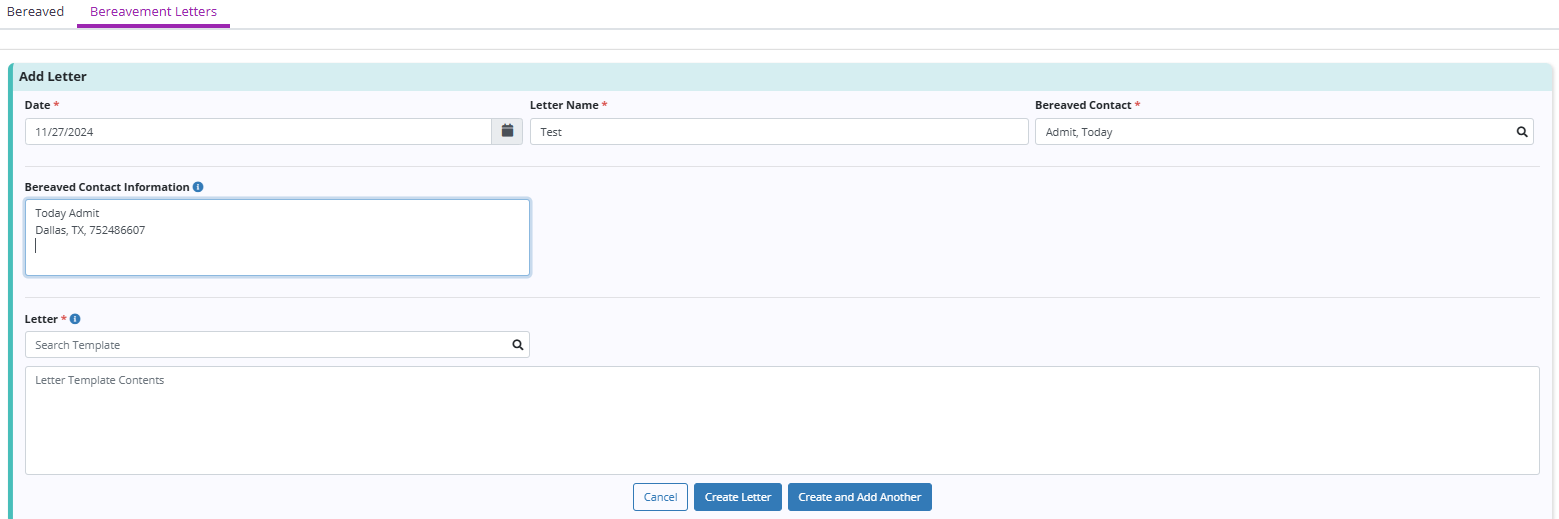1559x519 pixels.
Task: Click the Search Template magnifier icon
Action: pyautogui.click(x=517, y=345)
